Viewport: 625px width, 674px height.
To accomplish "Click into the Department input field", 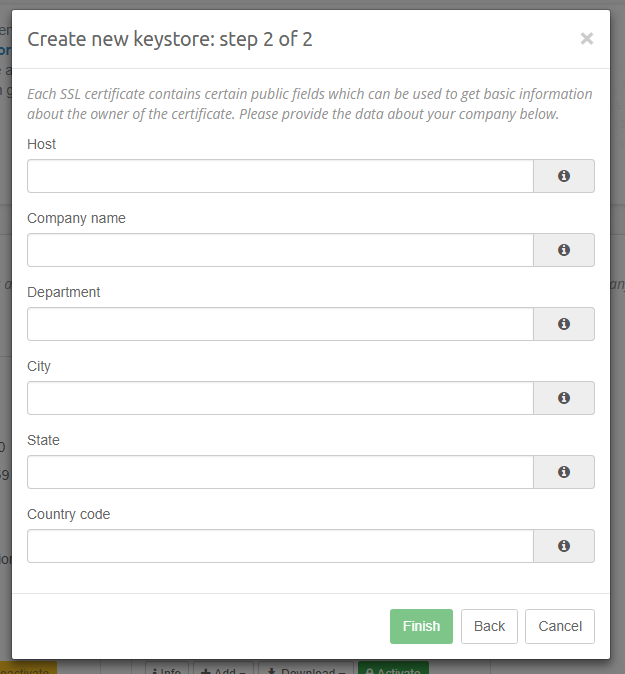I will click(280, 324).
